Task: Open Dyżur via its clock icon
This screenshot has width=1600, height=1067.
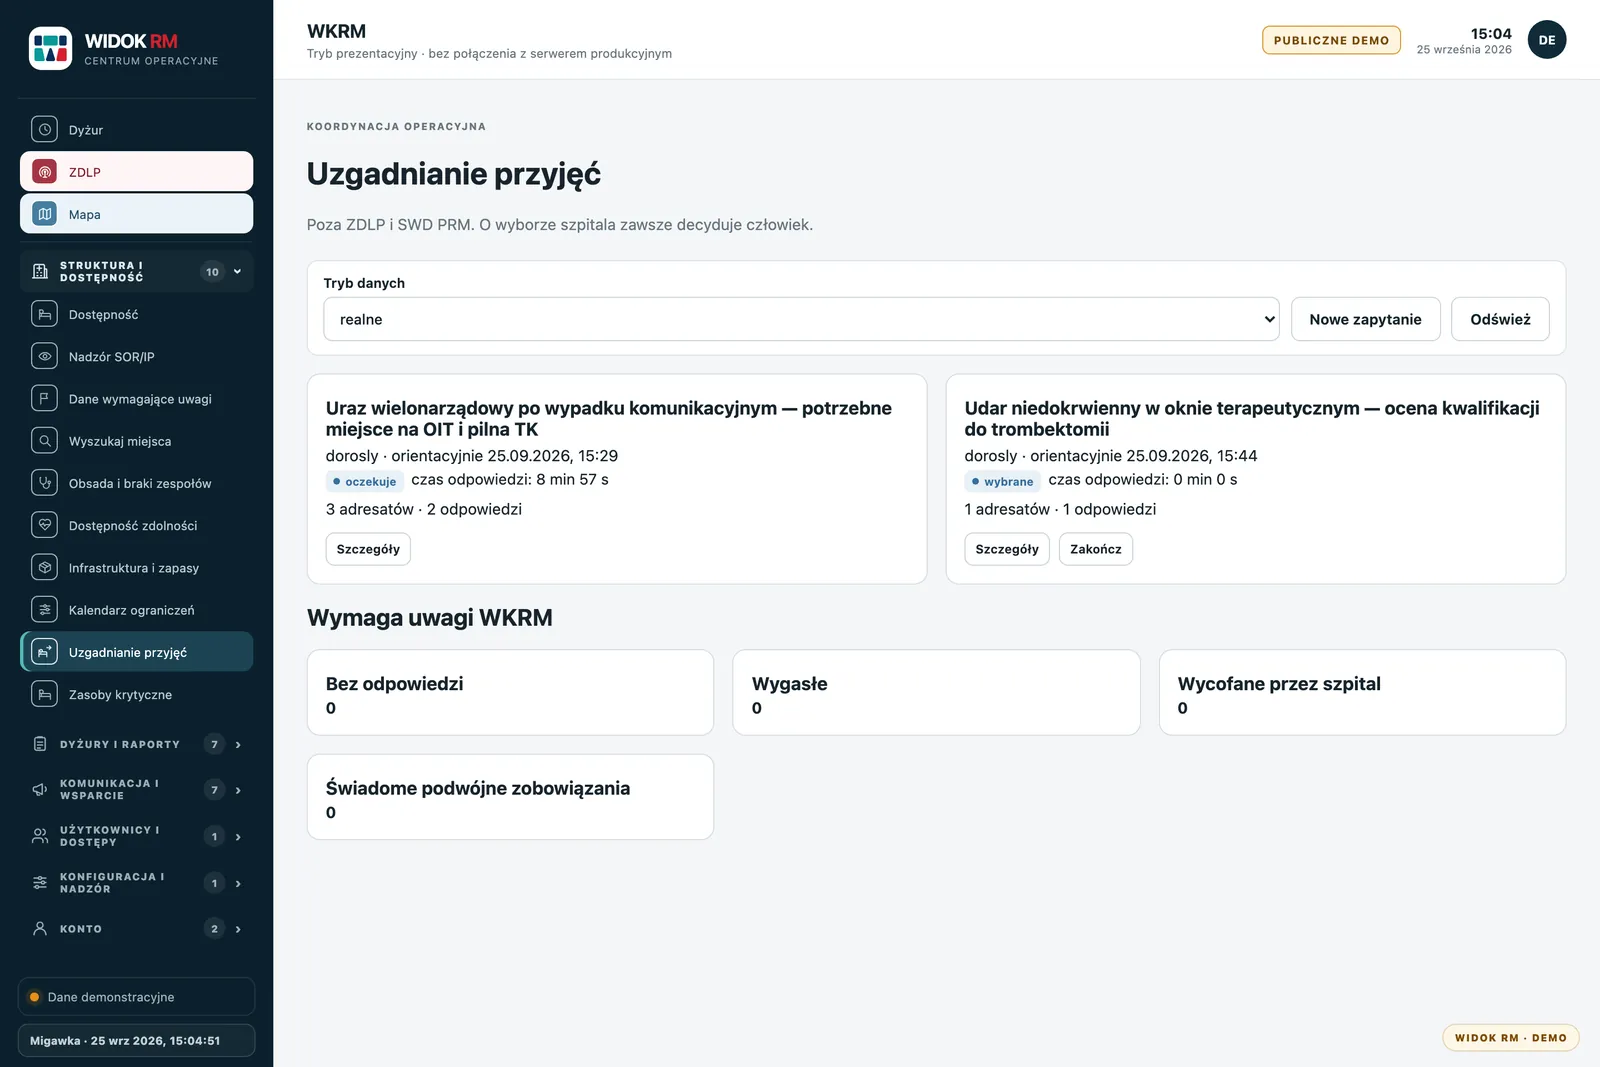Action: pos(44,130)
